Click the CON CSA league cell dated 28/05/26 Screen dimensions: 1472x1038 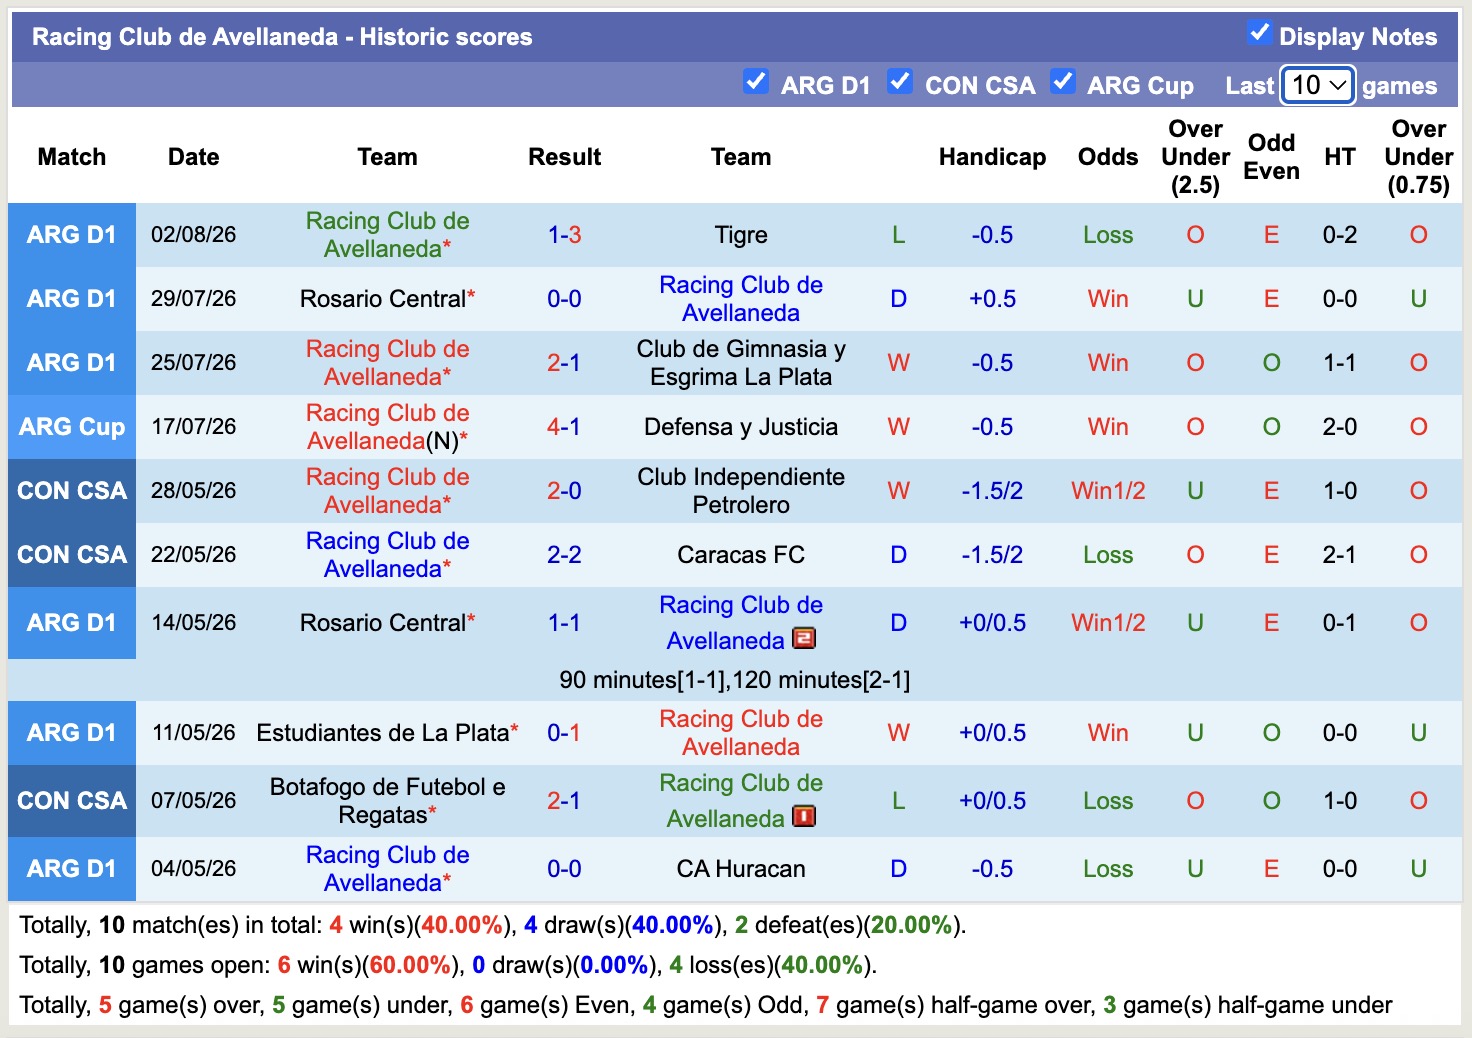tap(72, 491)
